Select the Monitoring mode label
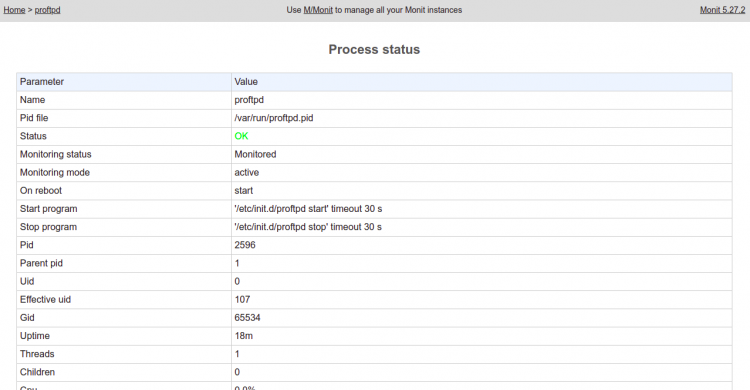The height and width of the screenshot is (390, 750). [55, 173]
